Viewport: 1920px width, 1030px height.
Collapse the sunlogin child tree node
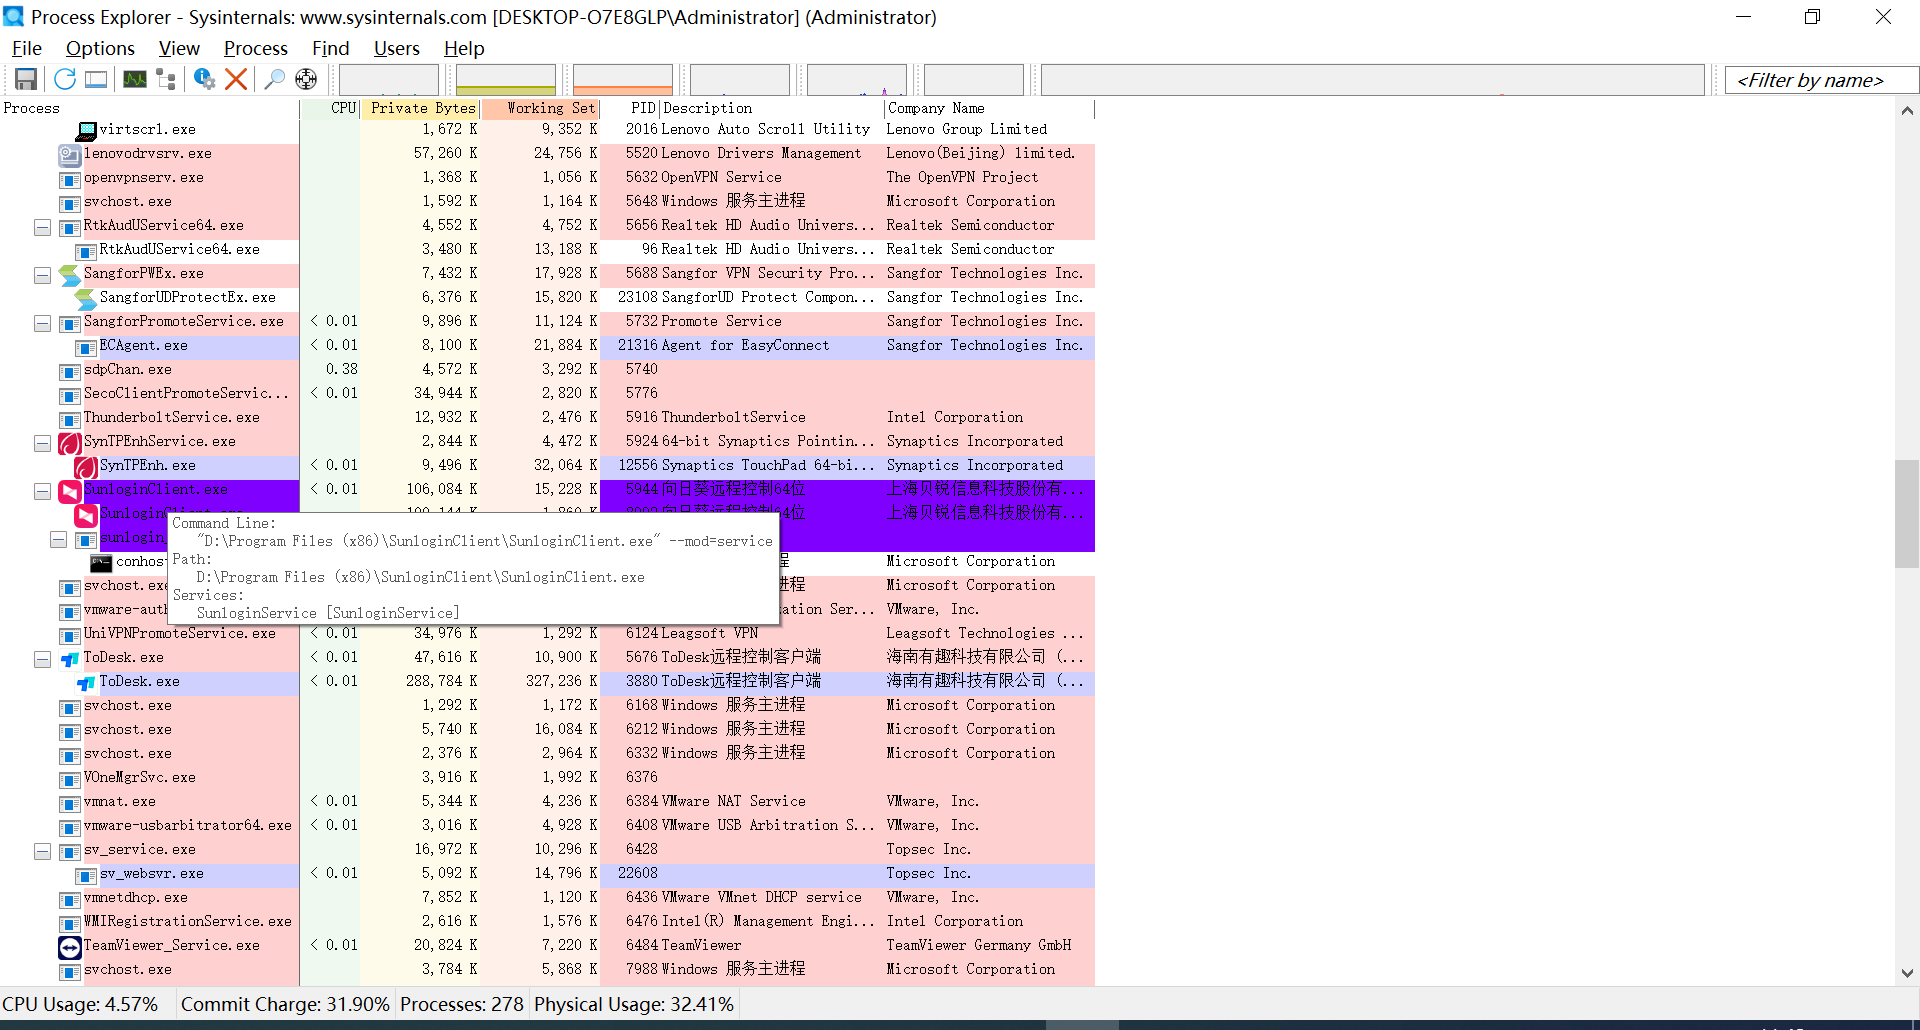pos(58,539)
